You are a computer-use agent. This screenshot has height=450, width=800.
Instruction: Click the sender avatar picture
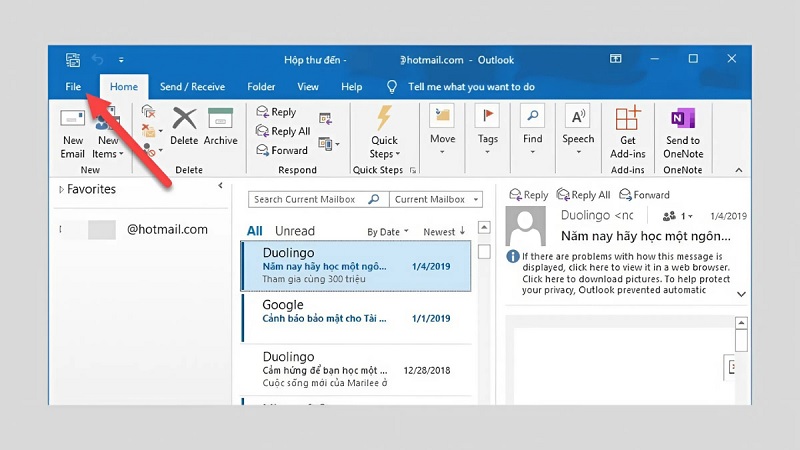point(526,226)
